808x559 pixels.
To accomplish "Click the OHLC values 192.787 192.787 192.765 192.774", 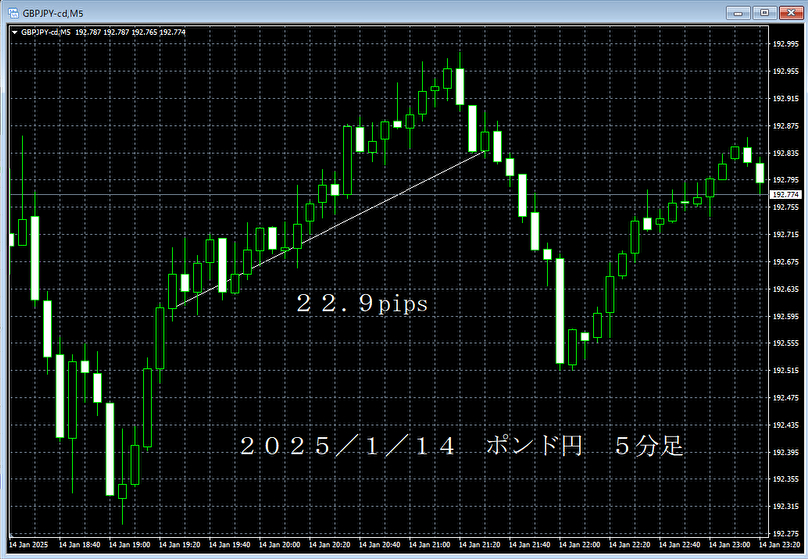I will click(x=130, y=32).
